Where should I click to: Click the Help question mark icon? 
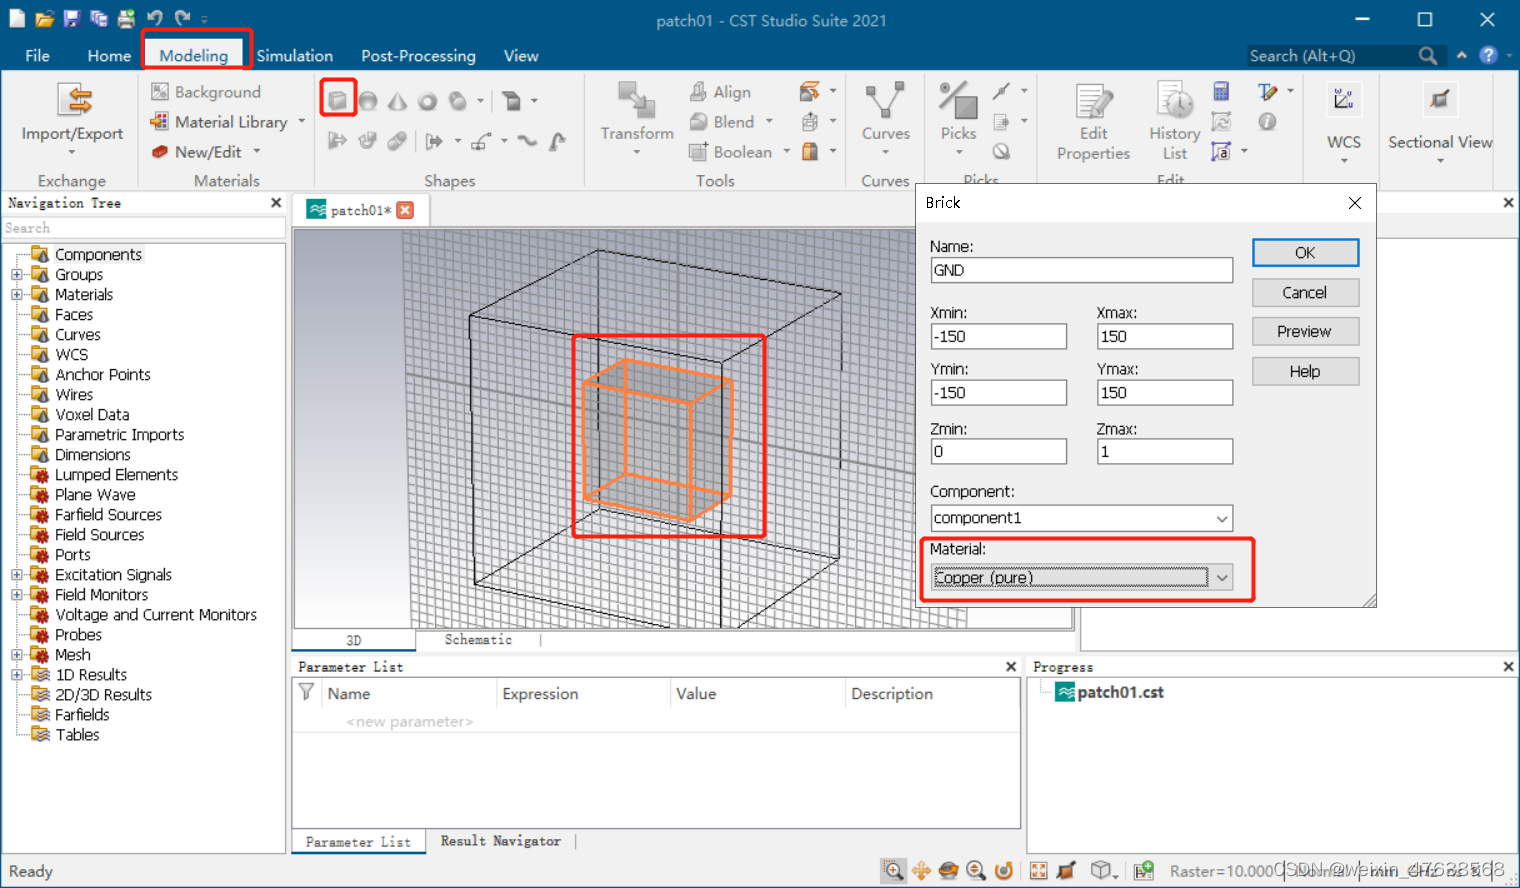pyautogui.click(x=1488, y=55)
